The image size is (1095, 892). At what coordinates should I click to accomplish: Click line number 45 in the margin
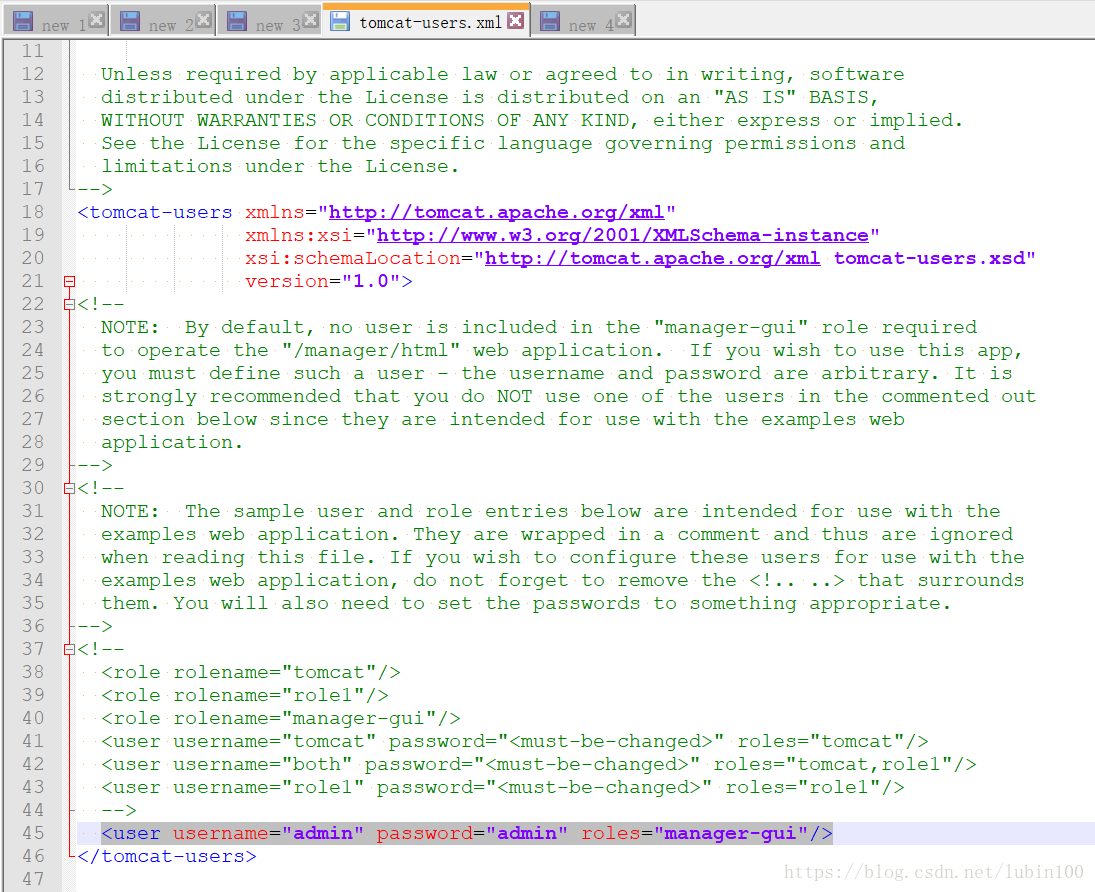(x=33, y=833)
